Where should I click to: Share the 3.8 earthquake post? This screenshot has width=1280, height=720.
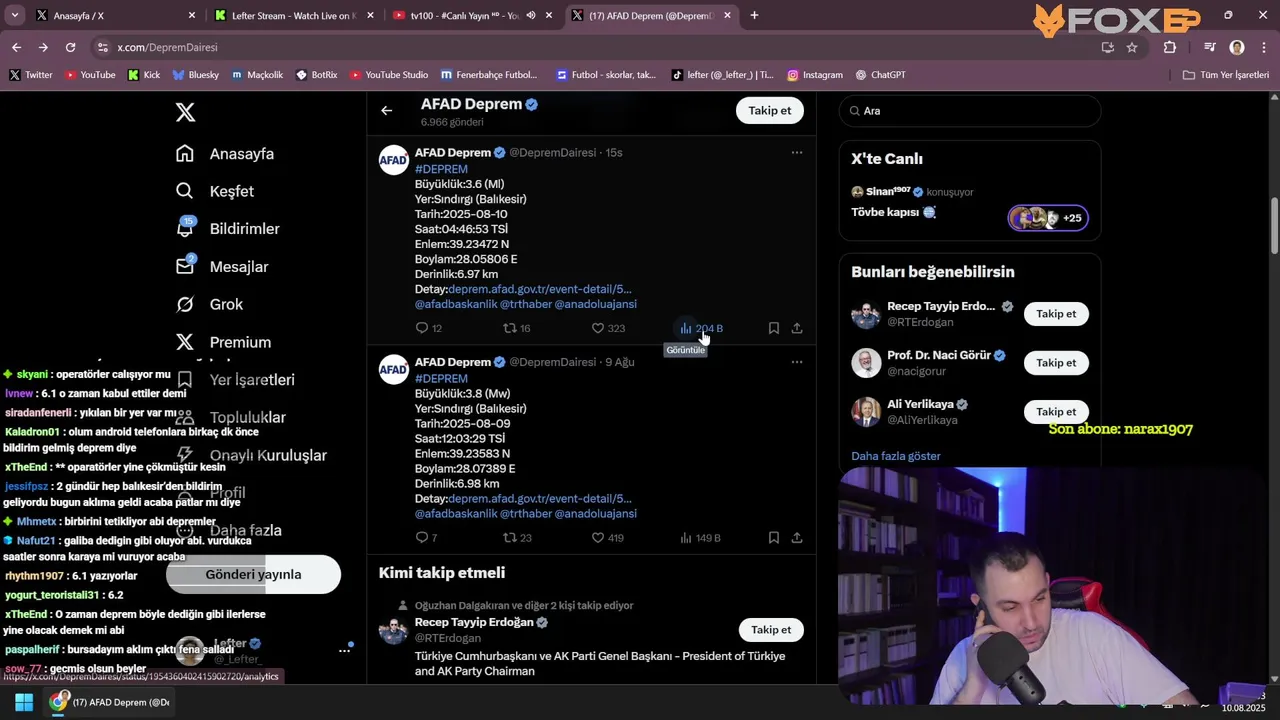click(796, 538)
